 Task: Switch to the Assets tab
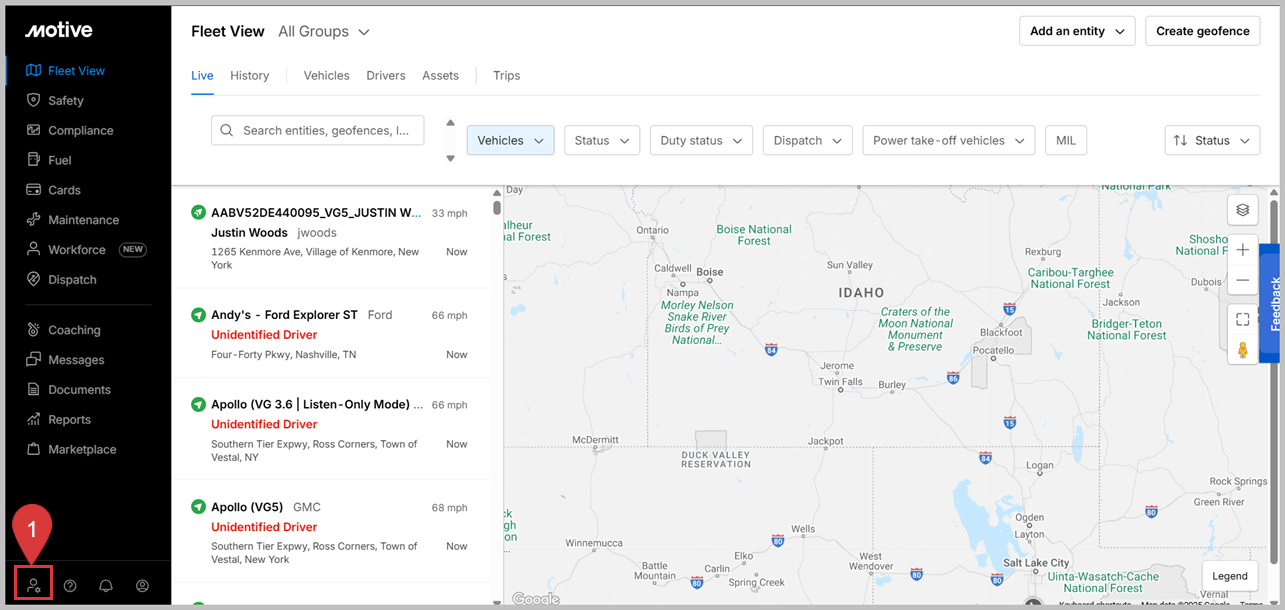coord(440,76)
